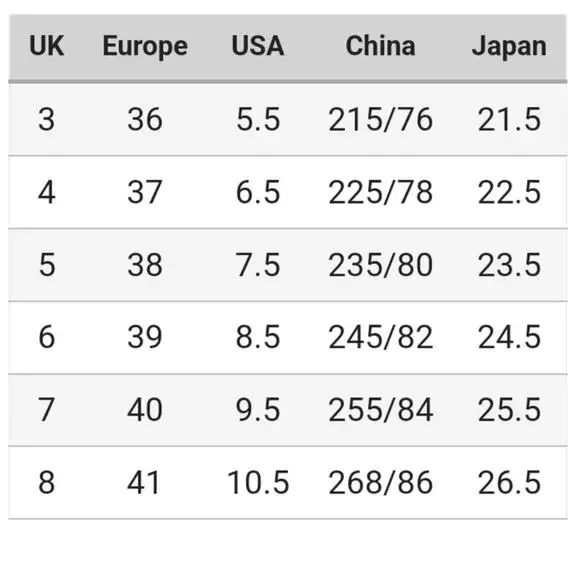
Task: Click the China size 225/78 value
Action: pos(380,192)
